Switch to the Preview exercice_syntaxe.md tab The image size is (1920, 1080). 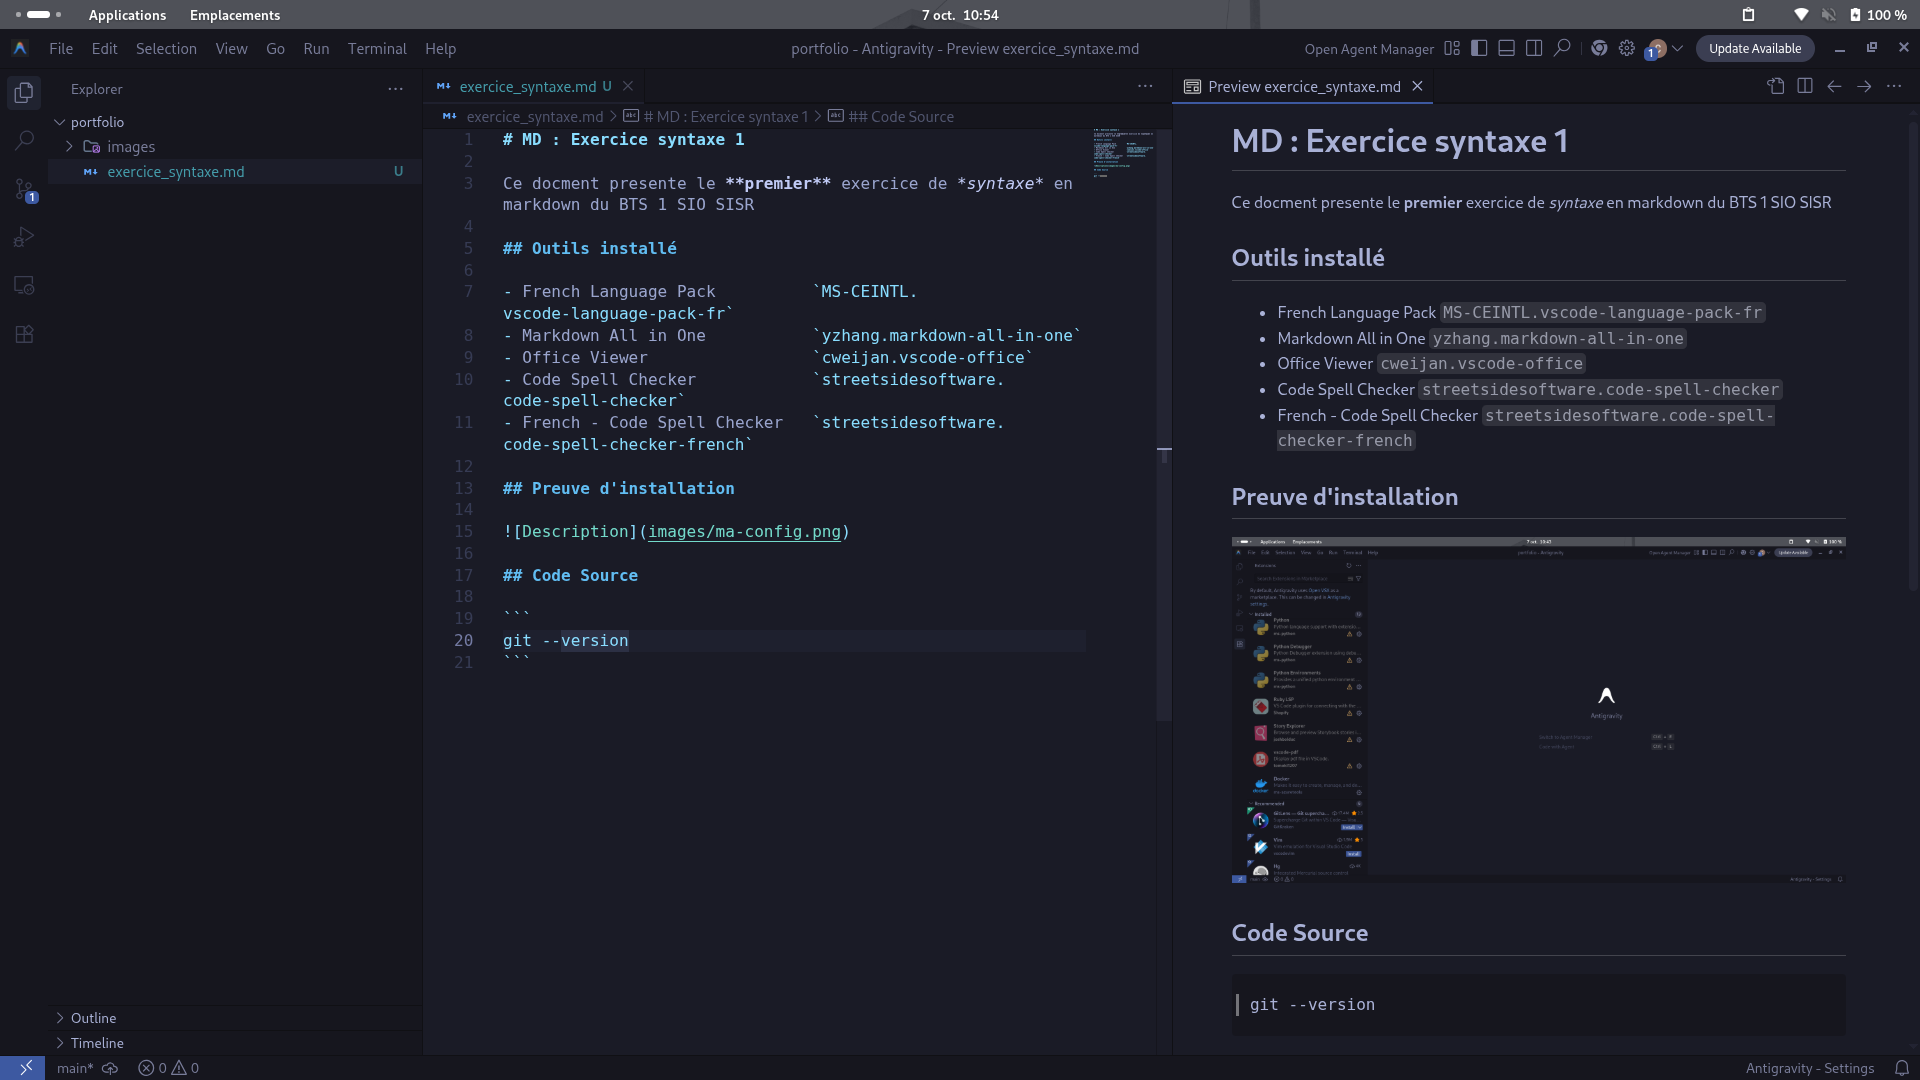click(x=1303, y=87)
